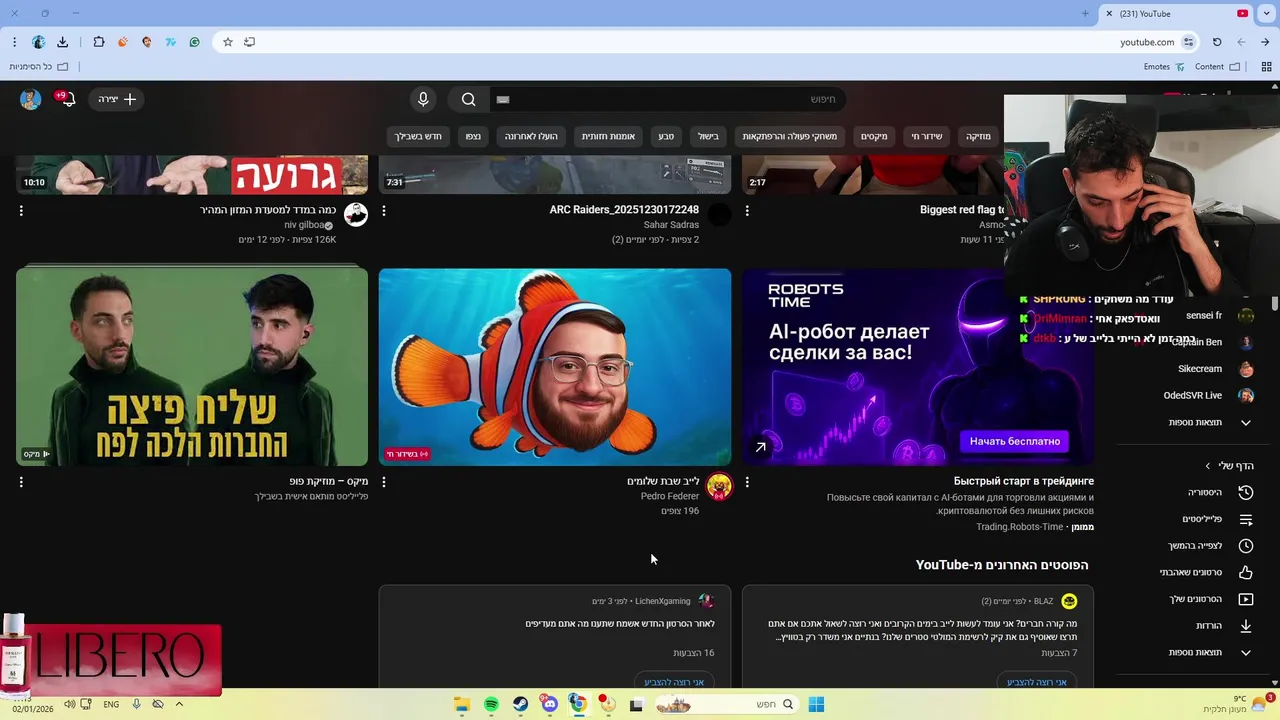Select the אומנות חזותית category chip

coord(608,136)
